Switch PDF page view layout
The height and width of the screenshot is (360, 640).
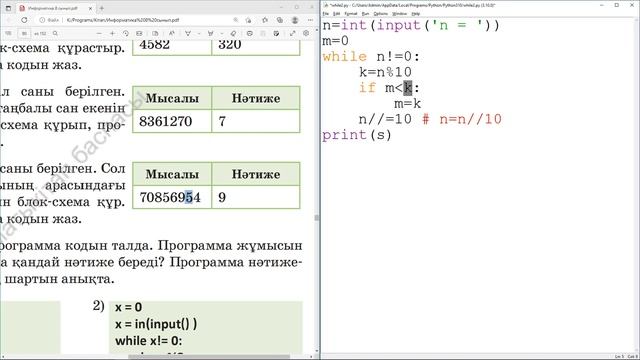(x=155, y=33)
